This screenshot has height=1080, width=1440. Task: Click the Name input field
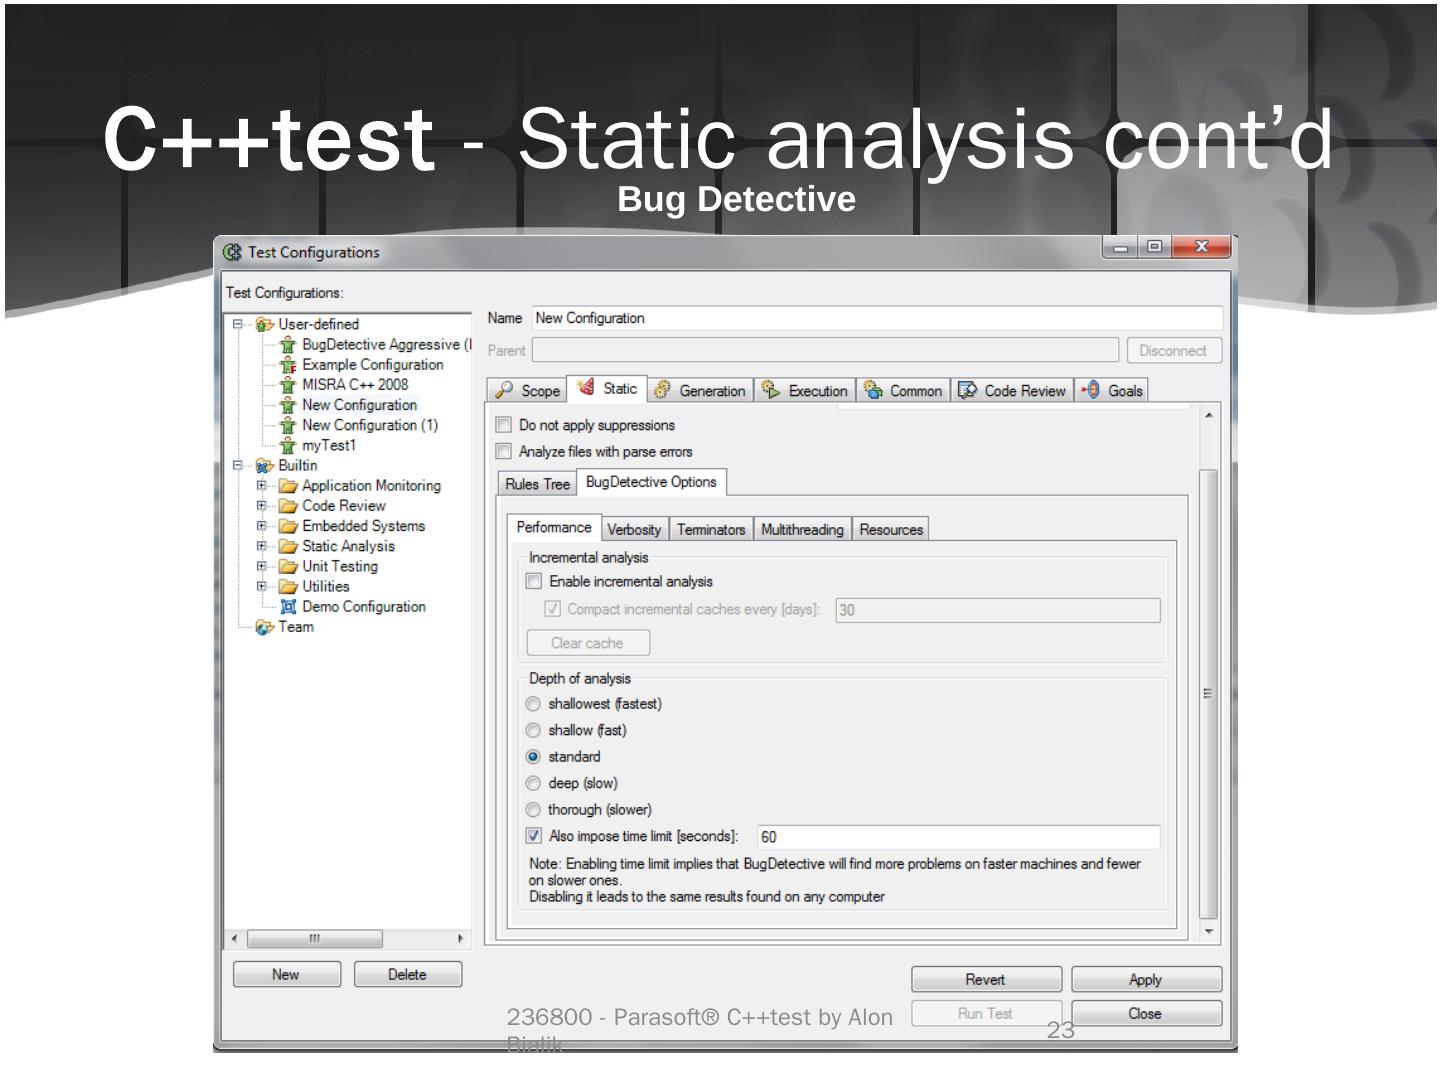pyautogui.click(x=877, y=318)
